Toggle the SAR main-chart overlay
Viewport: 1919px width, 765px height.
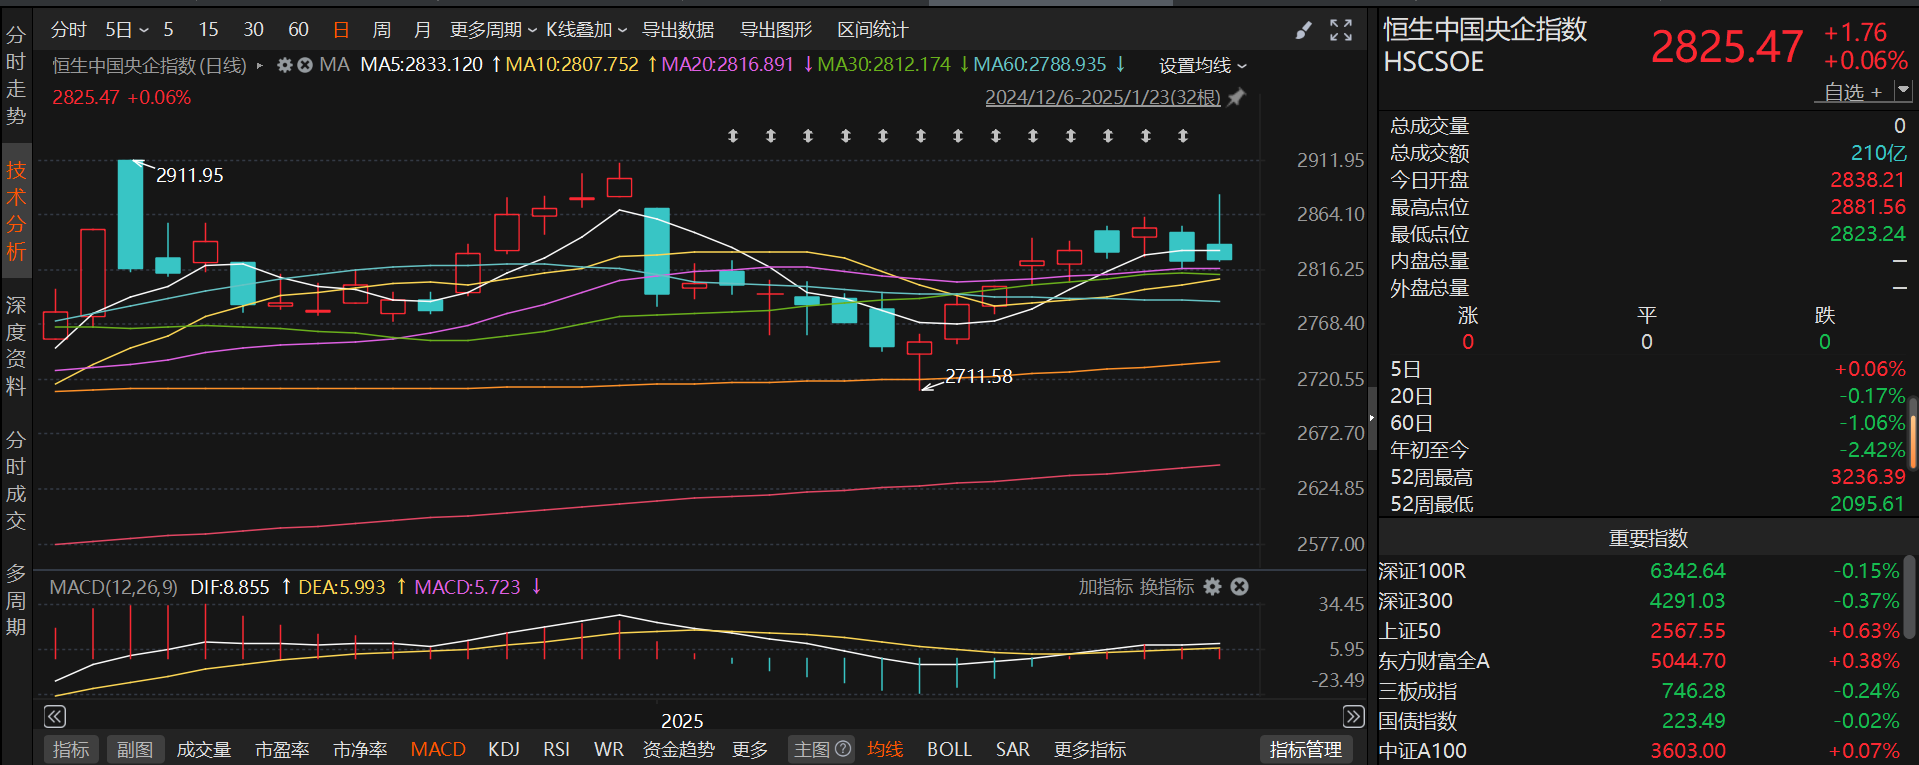click(x=1012, y=749)
